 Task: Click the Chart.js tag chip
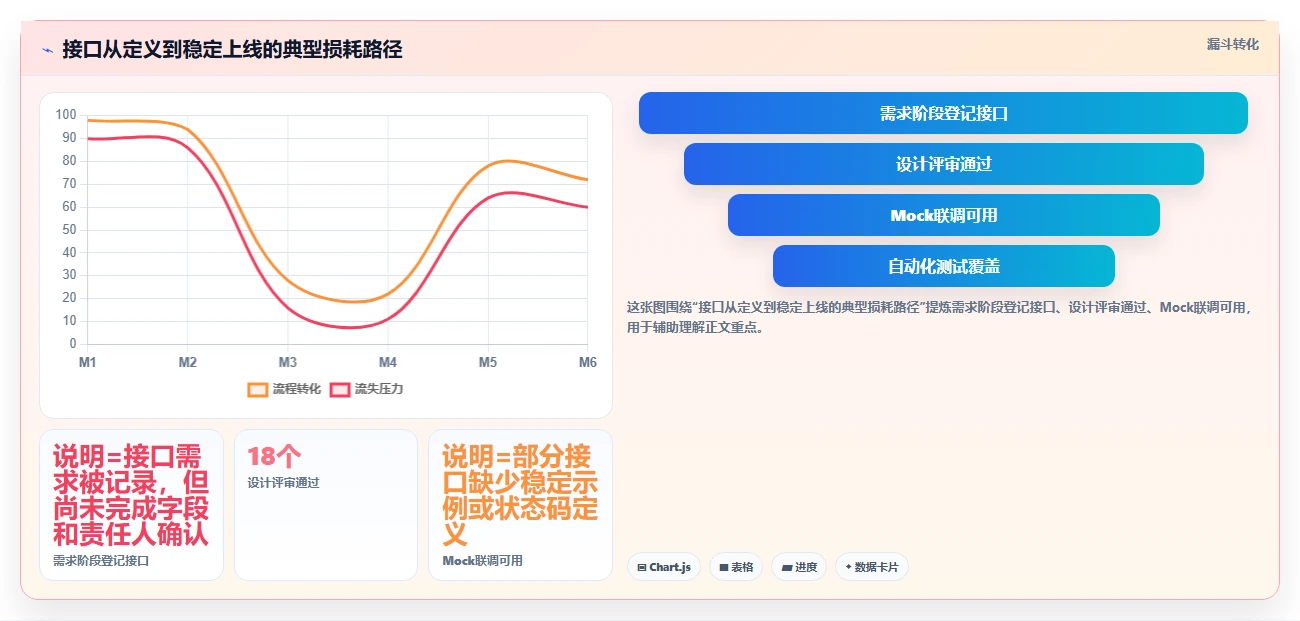(x=664, y=567)
